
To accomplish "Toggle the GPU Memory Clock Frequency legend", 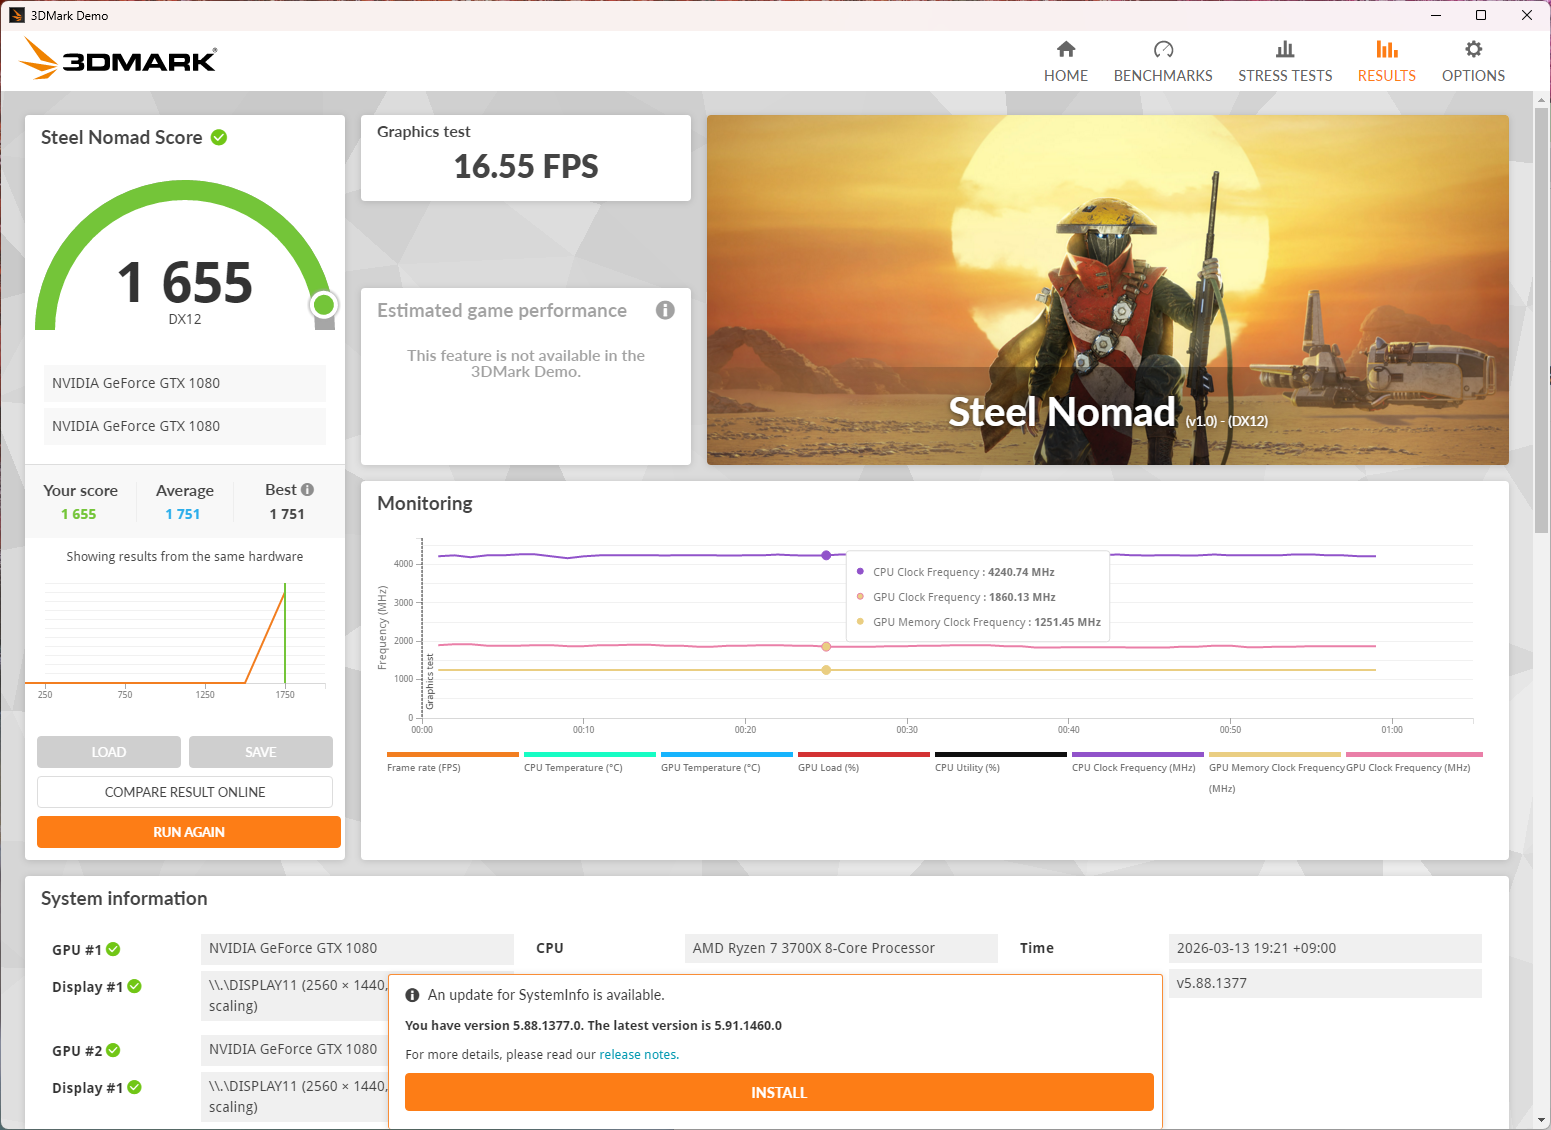I will [x=1275, y=772].
